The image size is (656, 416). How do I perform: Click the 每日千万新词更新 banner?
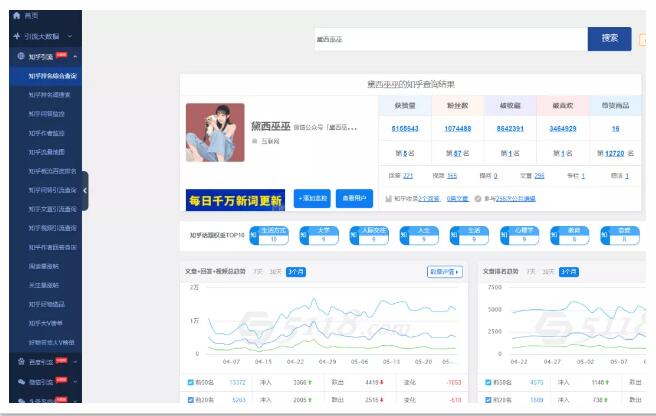pos(235,200)
